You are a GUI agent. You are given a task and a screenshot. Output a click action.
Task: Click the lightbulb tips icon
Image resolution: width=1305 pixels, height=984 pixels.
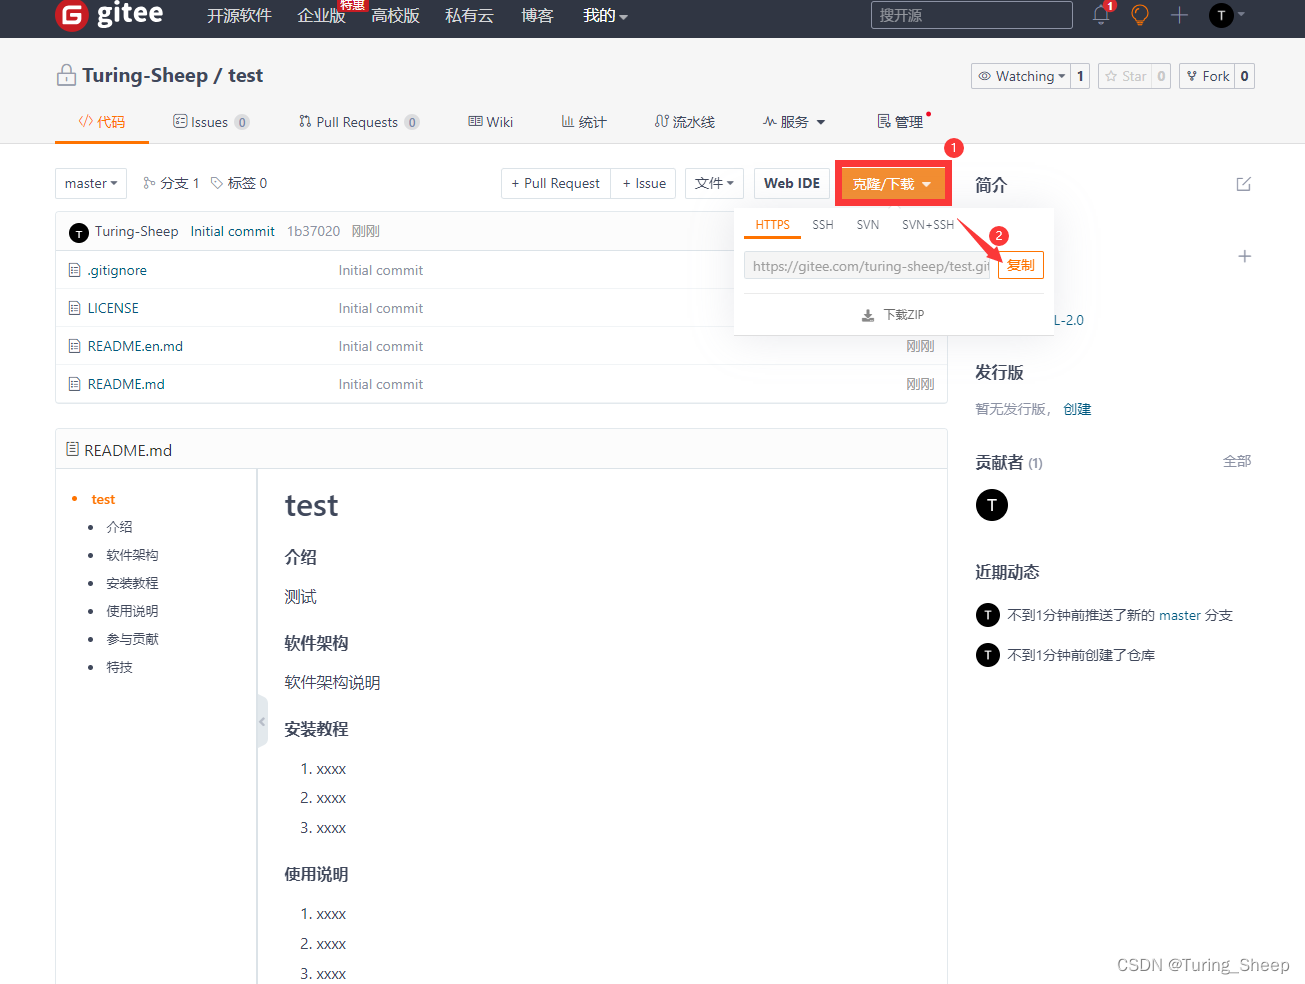click(1139, 15)
